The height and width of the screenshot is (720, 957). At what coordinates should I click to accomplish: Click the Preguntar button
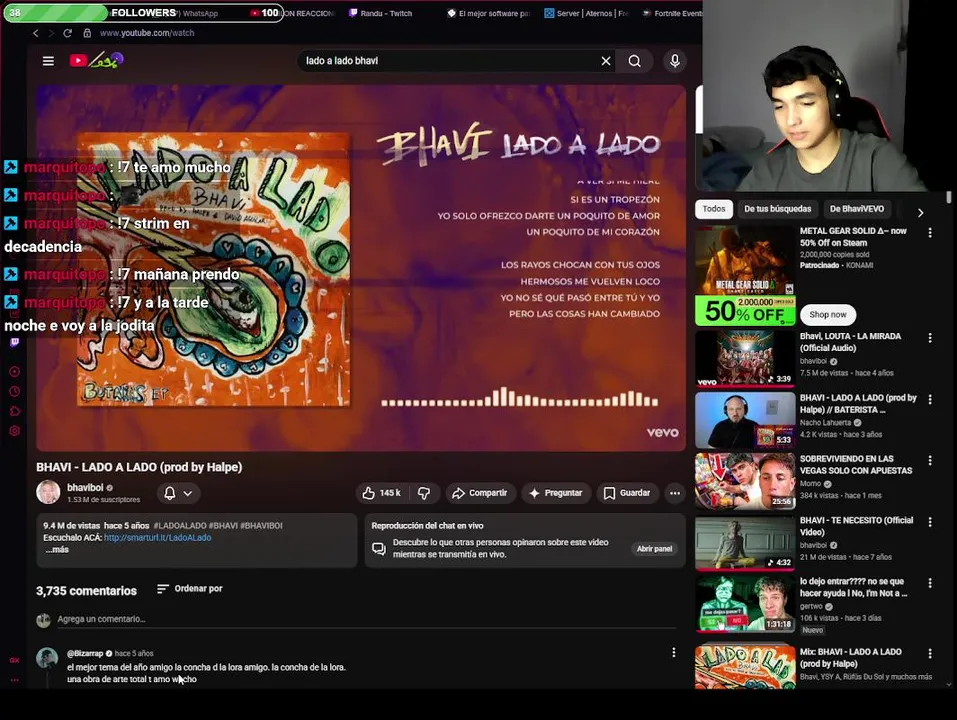click(x=555, y=493)
